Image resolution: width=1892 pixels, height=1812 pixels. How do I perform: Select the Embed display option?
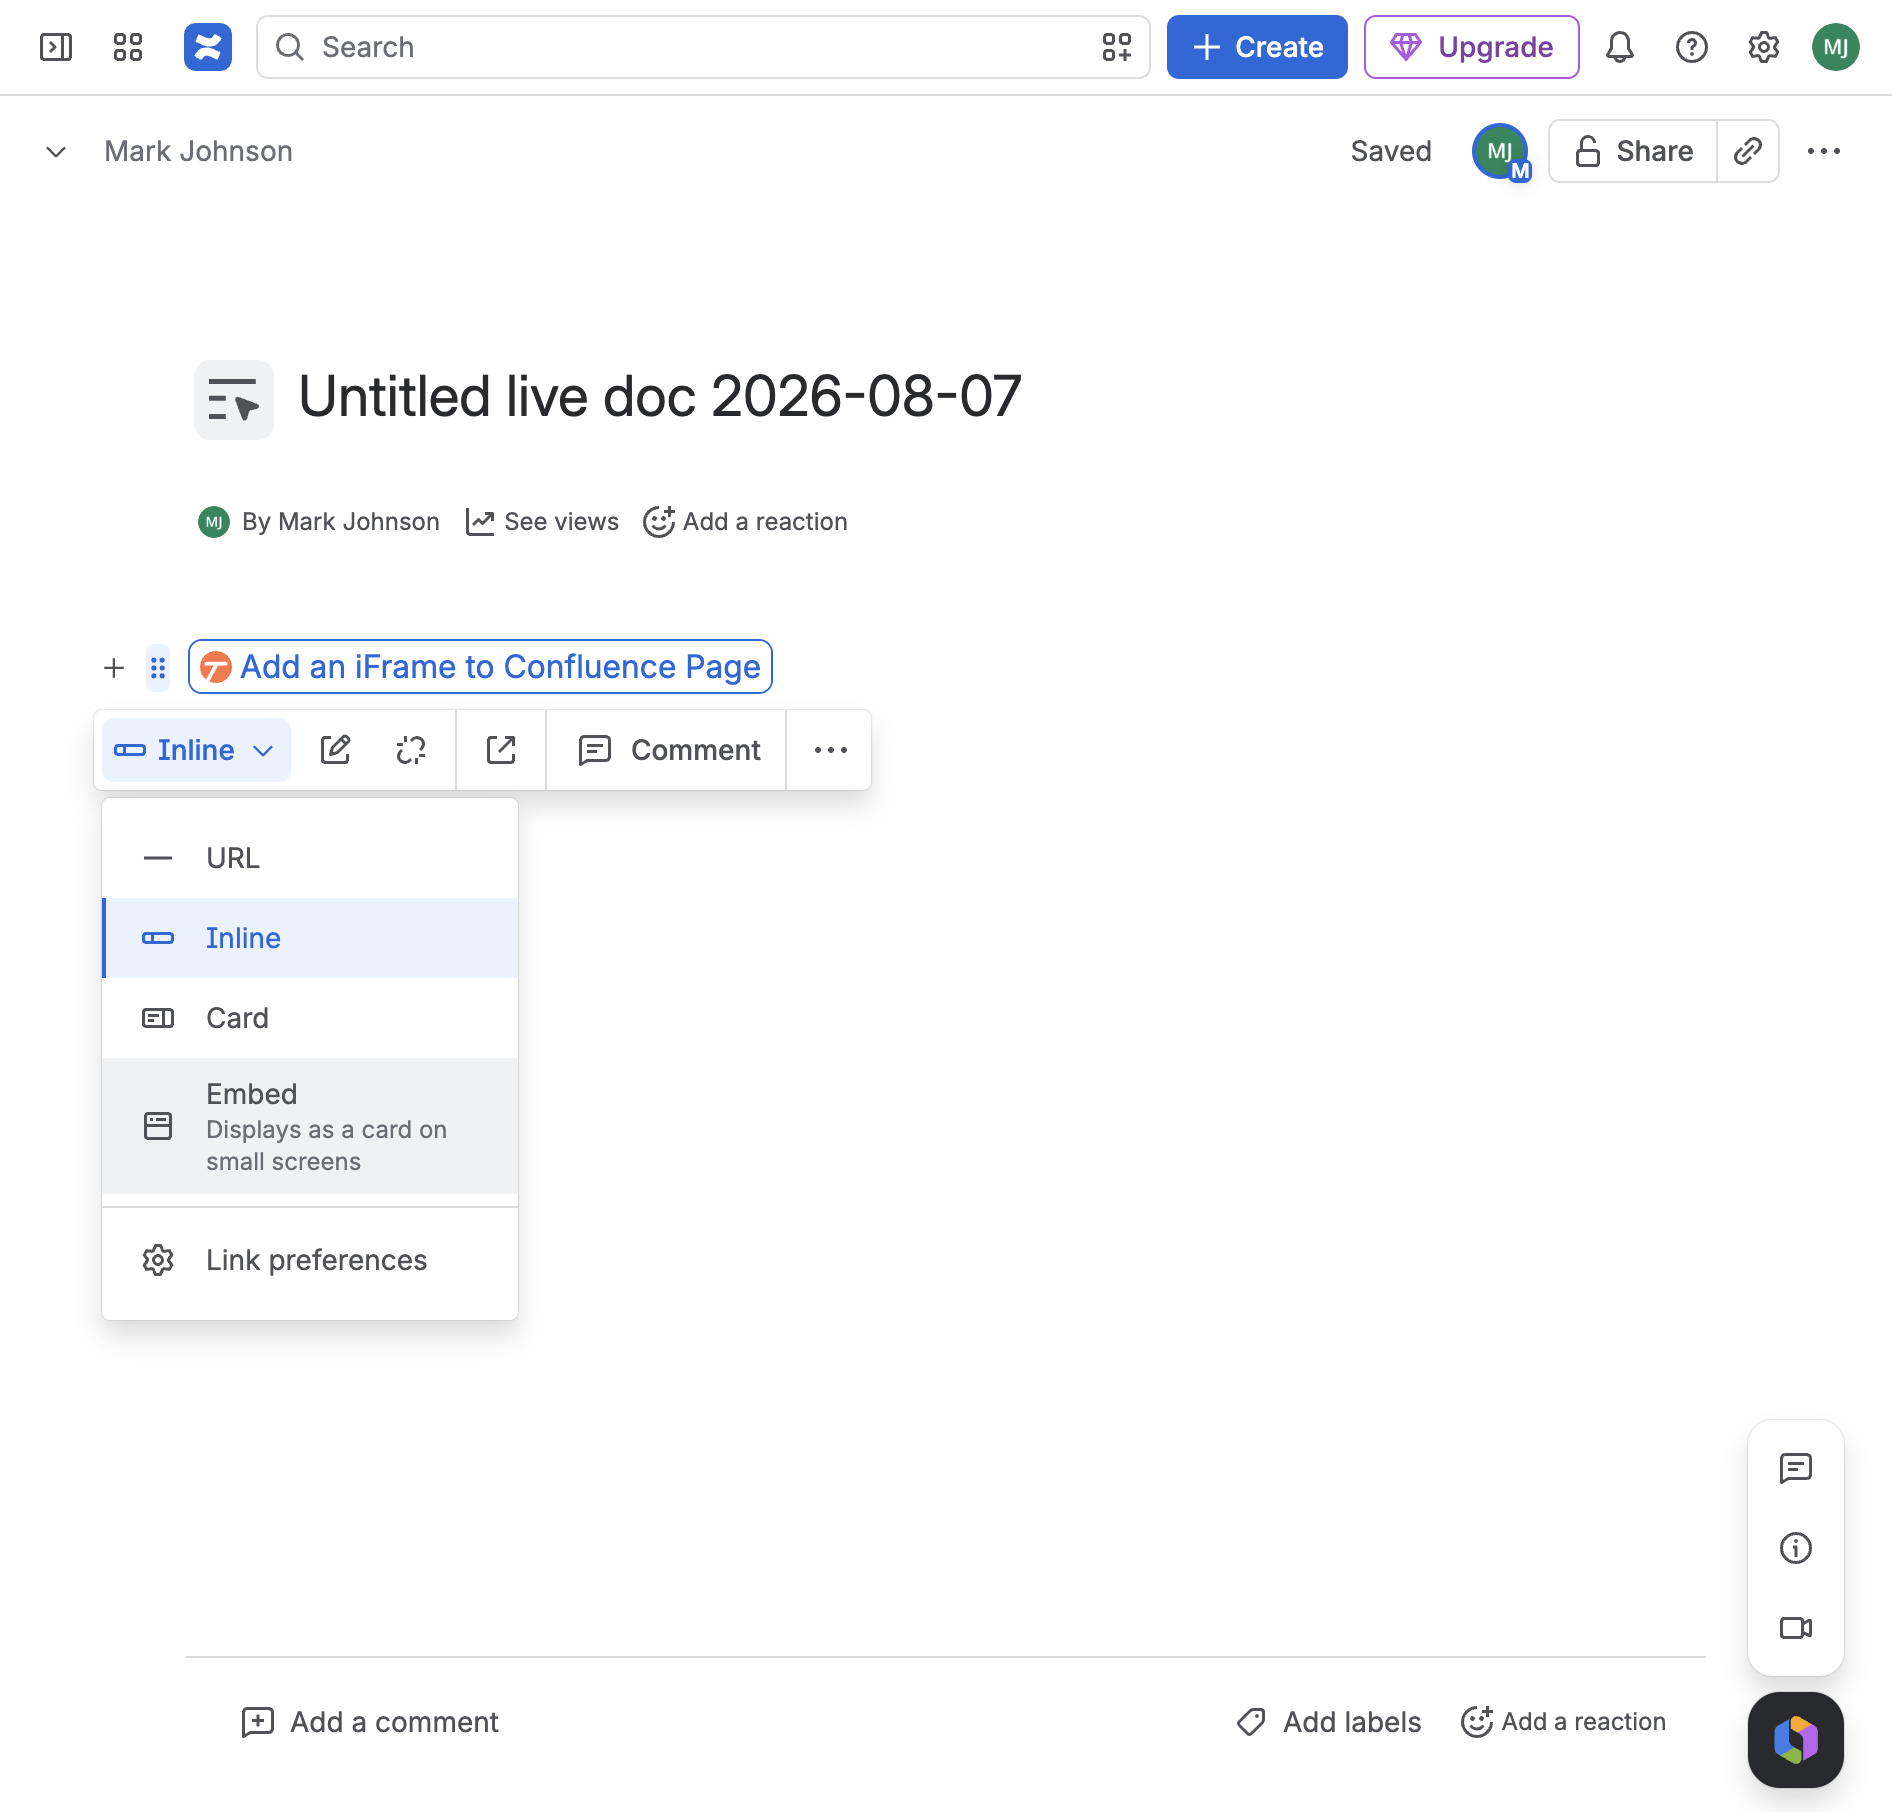(x=310, y=1126)
